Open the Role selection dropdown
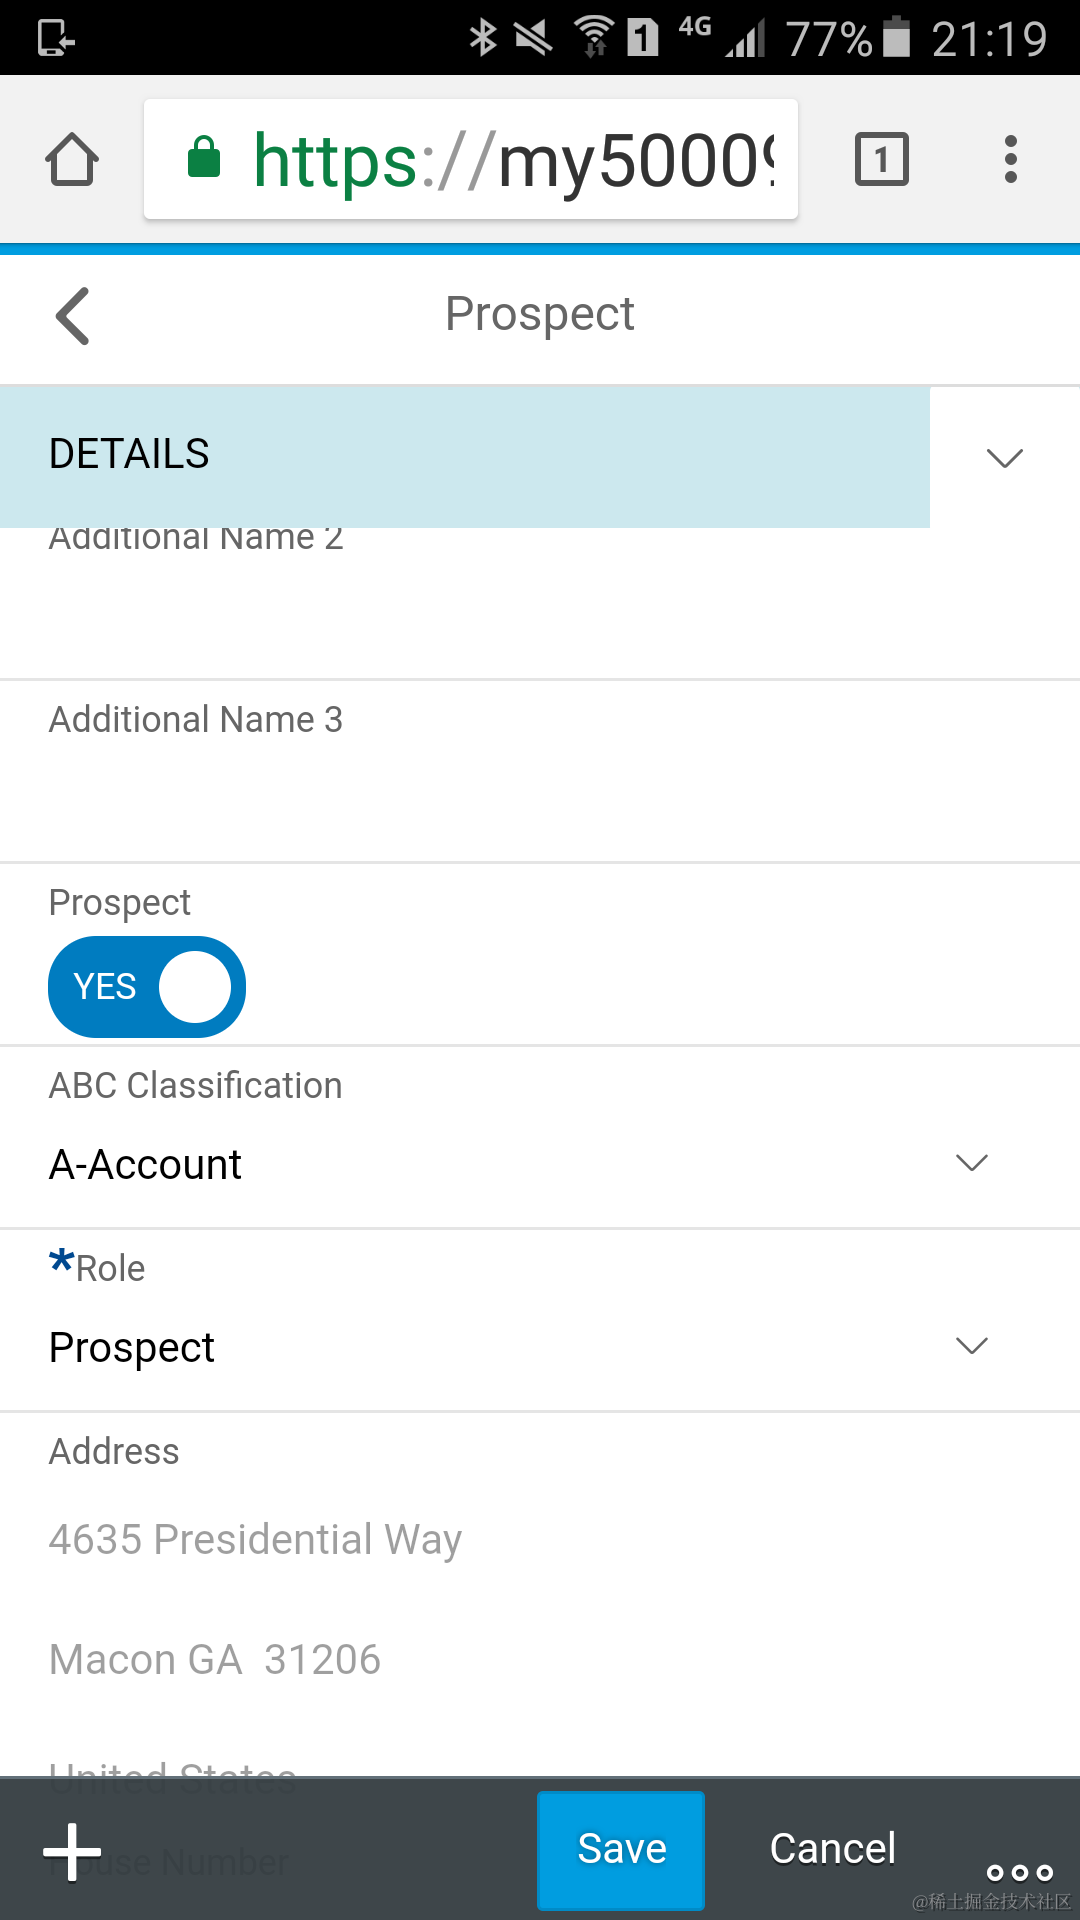Viewport: 1080px width, 1920px height. point(972,1346)
